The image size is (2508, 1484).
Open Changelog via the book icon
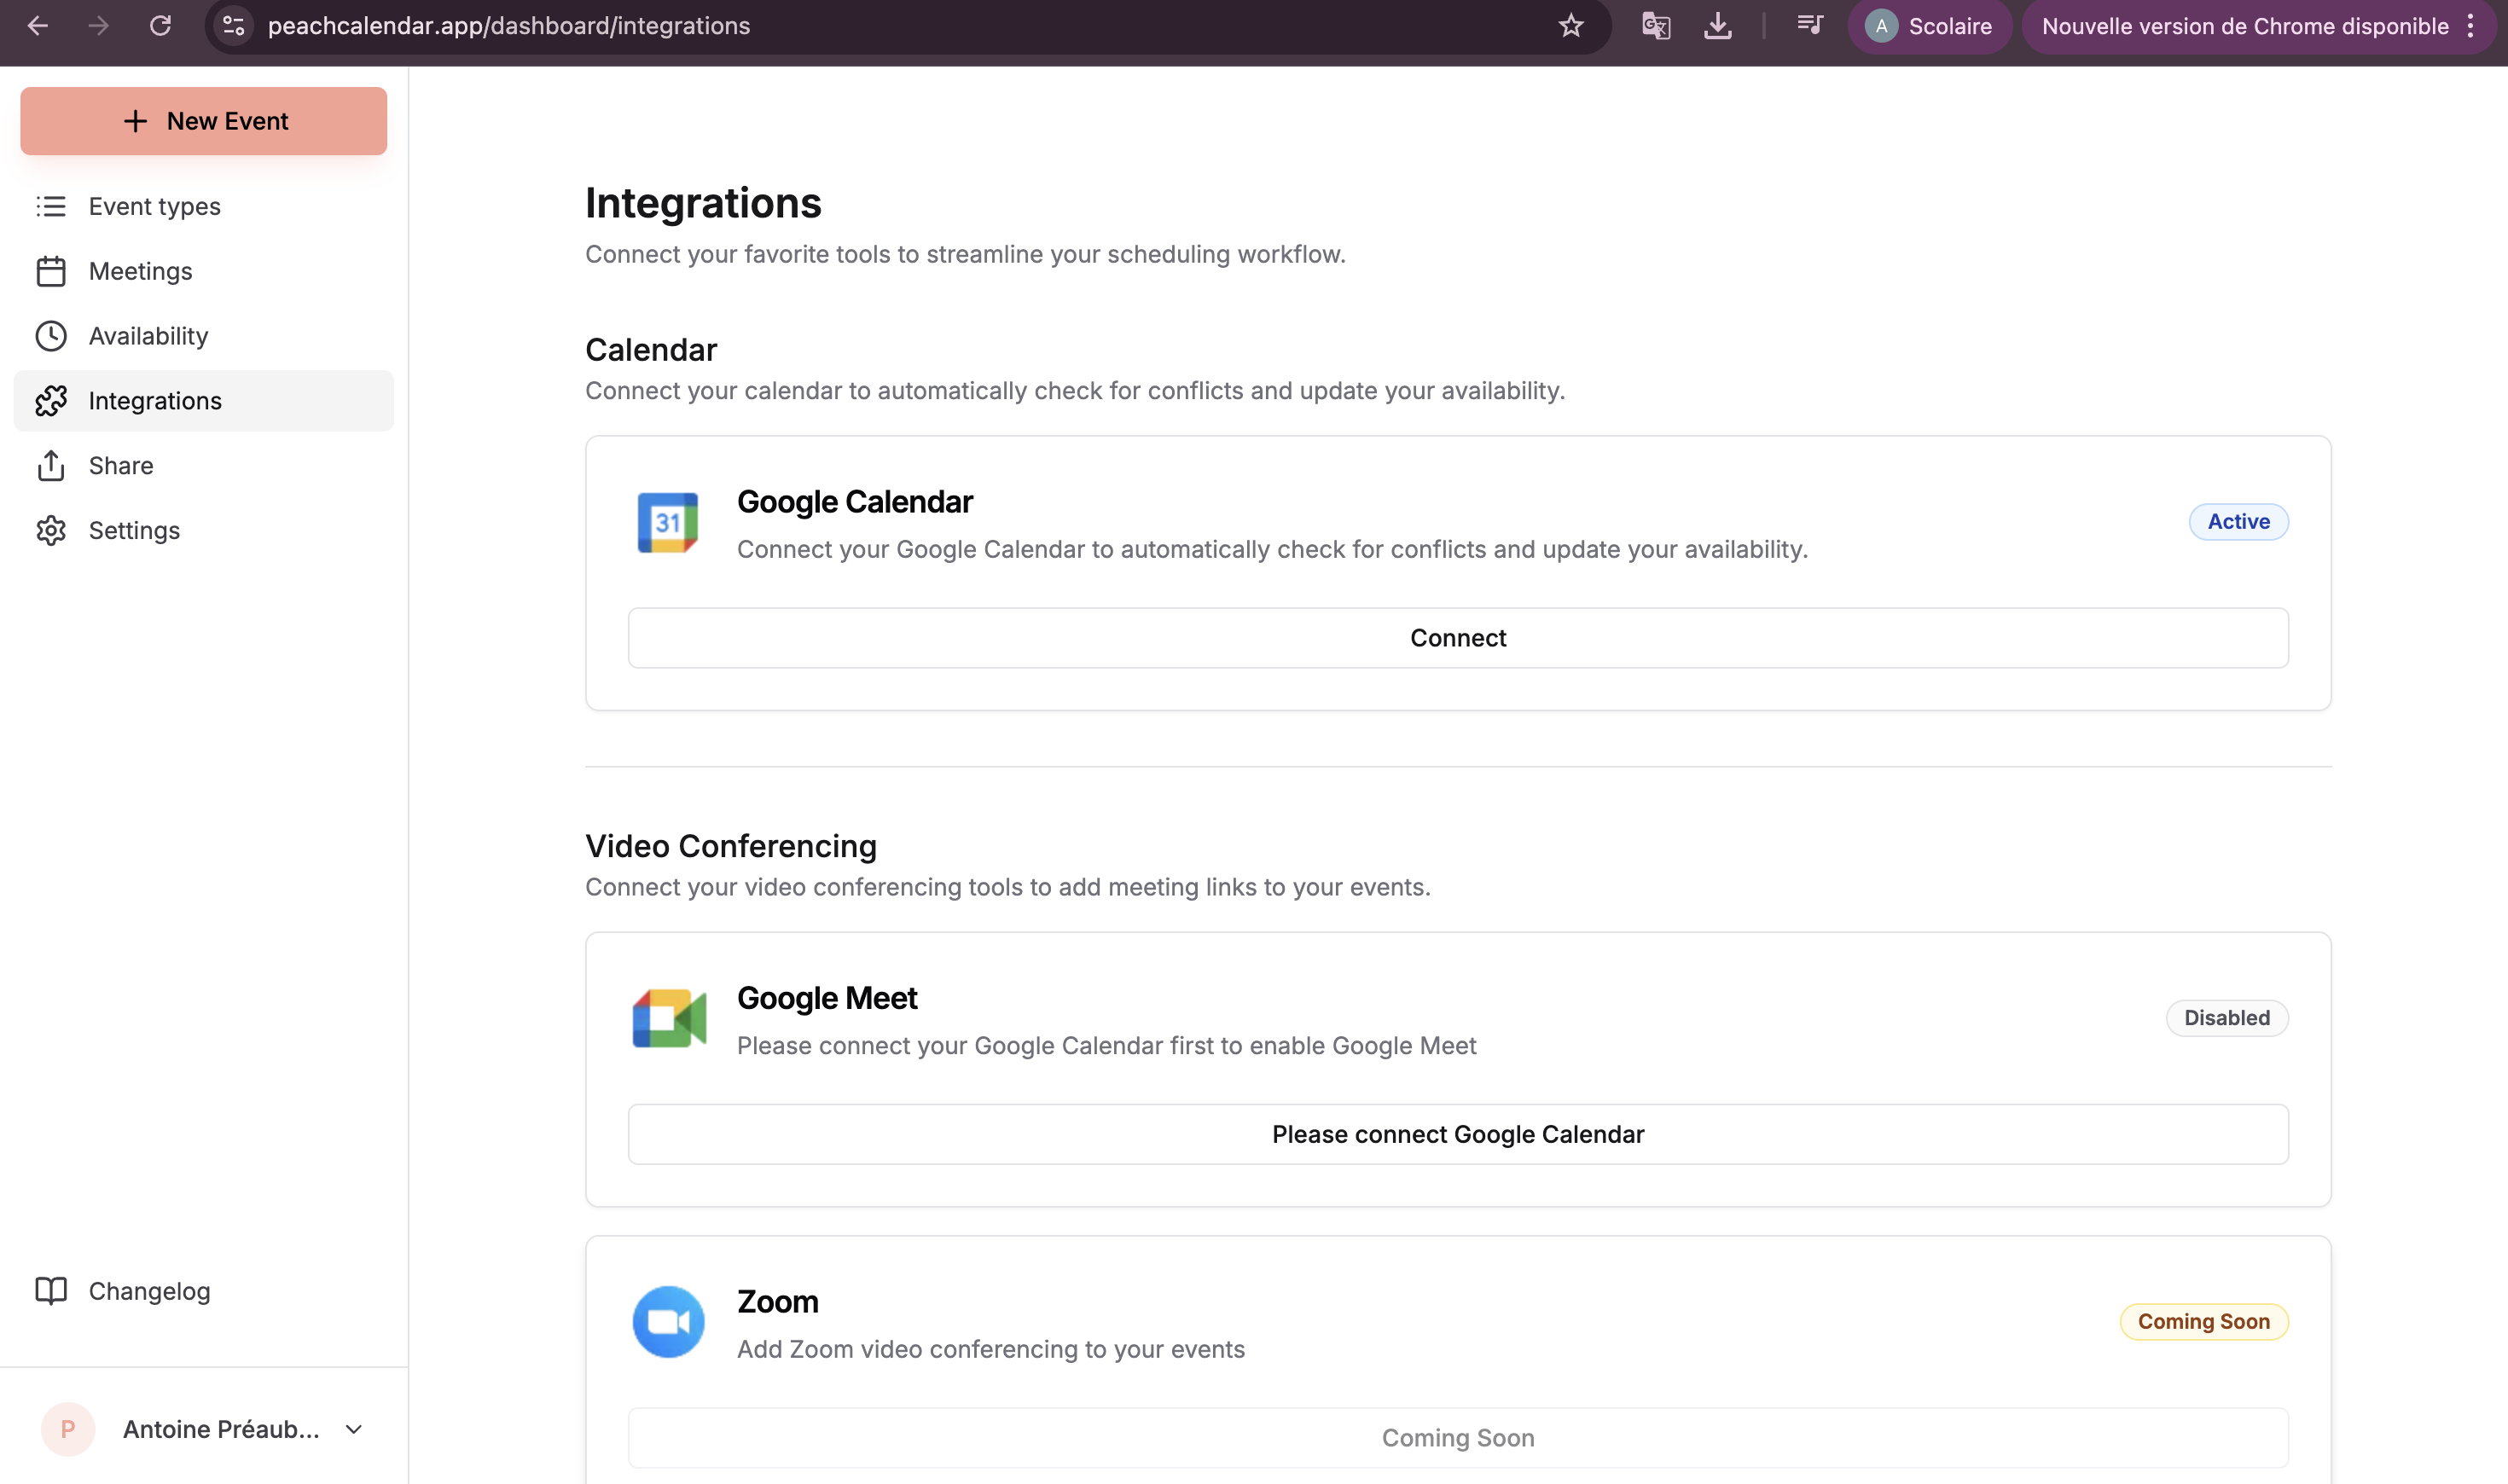click(51, 1291)
